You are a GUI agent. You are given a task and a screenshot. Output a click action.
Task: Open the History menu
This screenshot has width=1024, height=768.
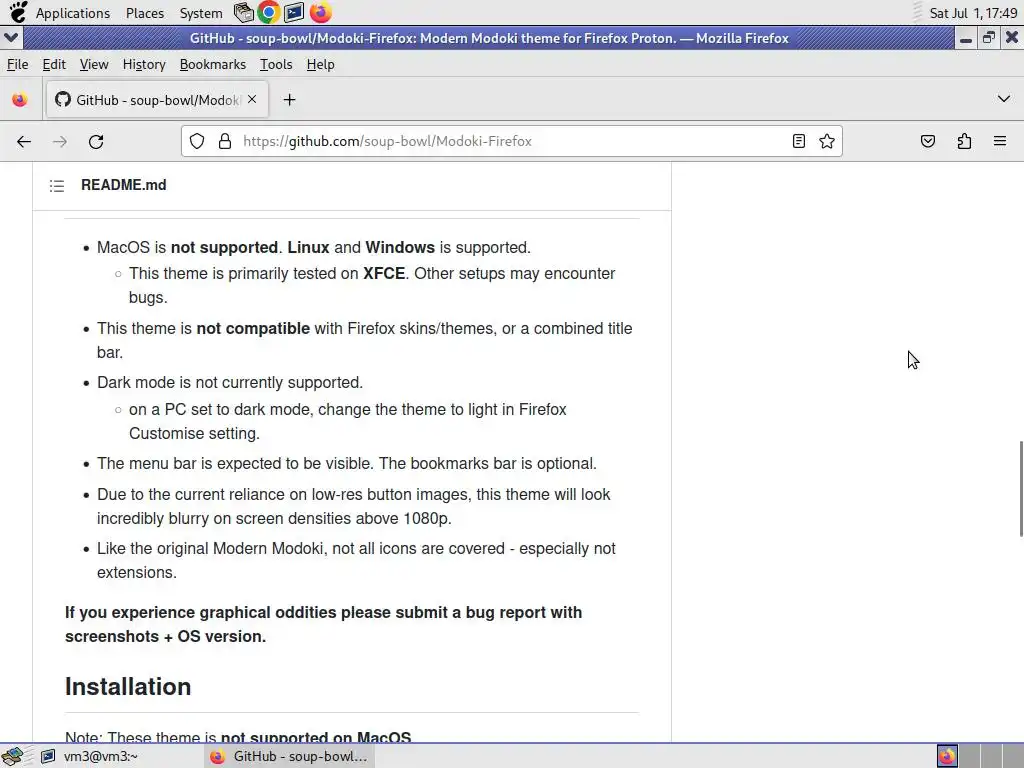(144, 65)
